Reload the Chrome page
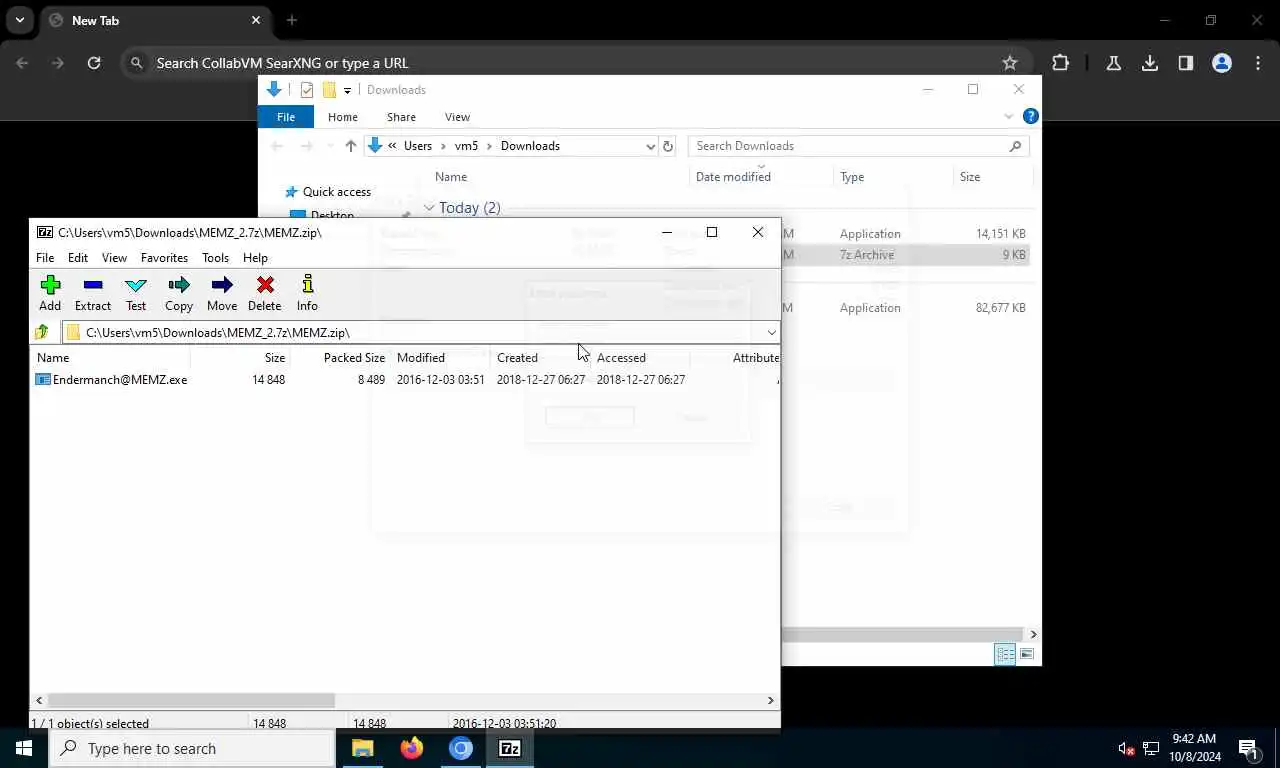The height and width of the screenshot is (768, 1280). pyautogui.click(x=94, y=63)
